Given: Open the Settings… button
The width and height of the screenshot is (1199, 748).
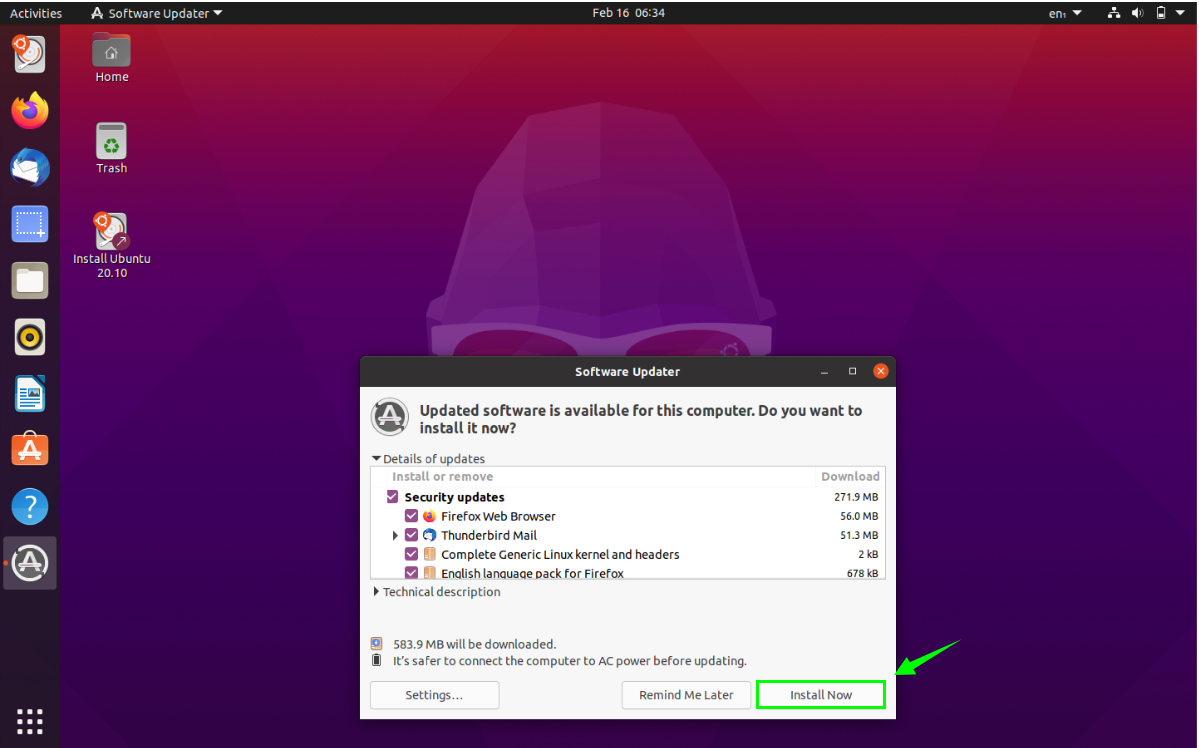Looking at the screenshot, I should [x=434, y=694].
